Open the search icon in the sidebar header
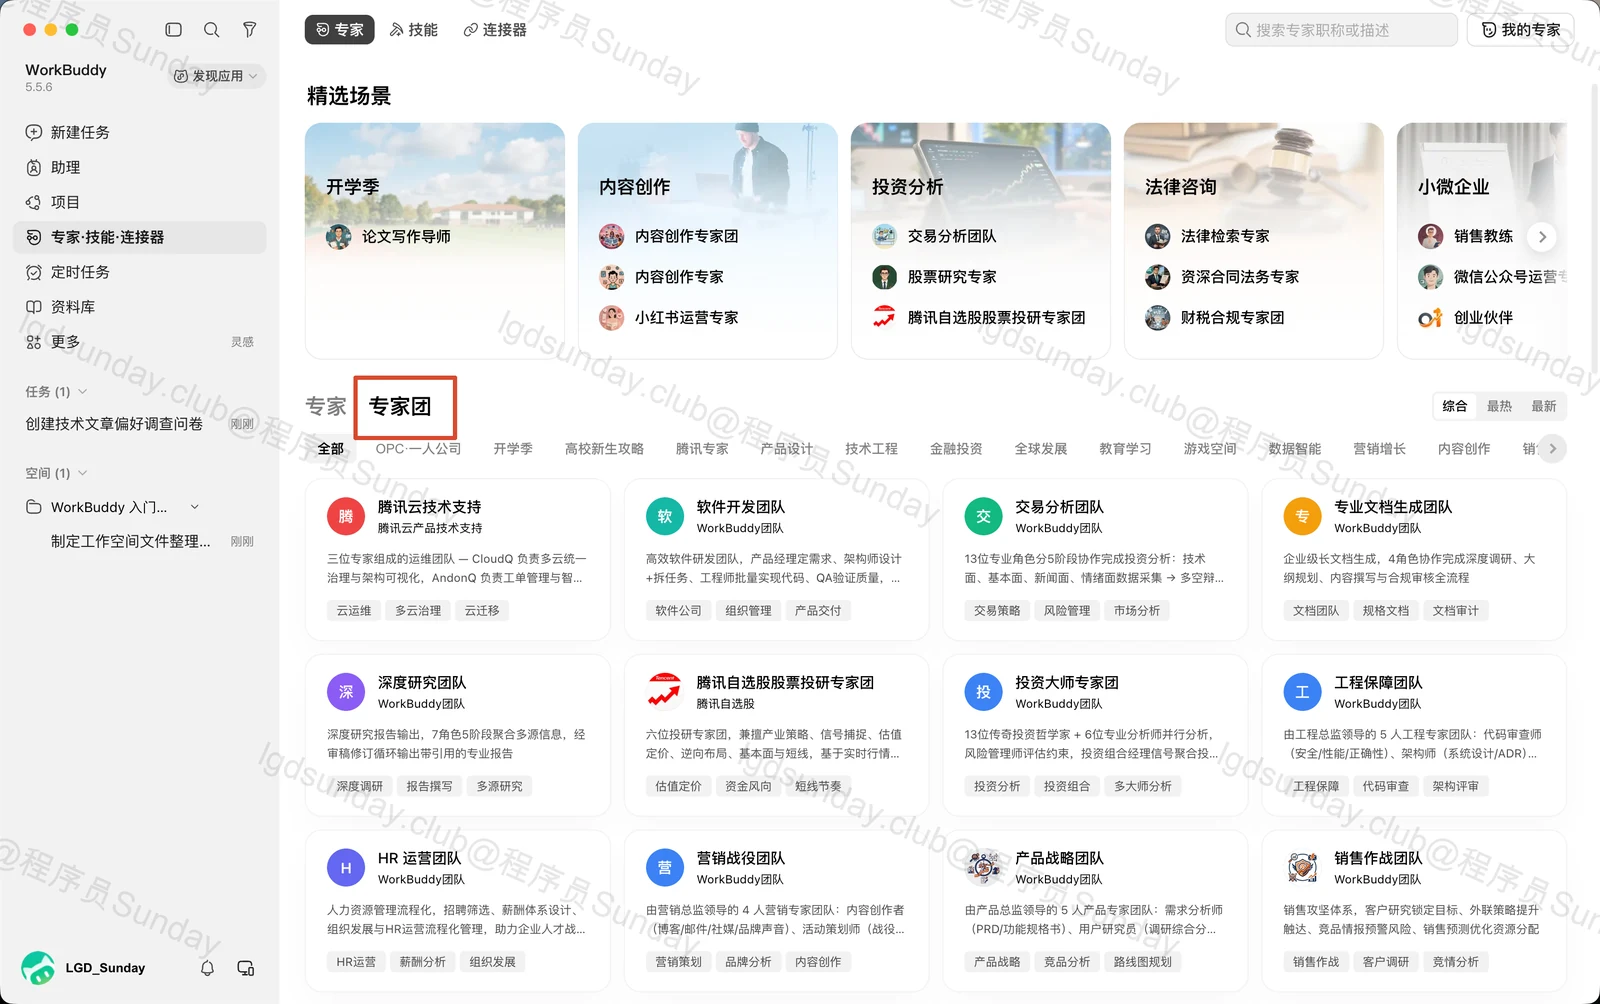Image resolution: width=1600 pixels, height=1004 pixels. click(x=212, y=30)
